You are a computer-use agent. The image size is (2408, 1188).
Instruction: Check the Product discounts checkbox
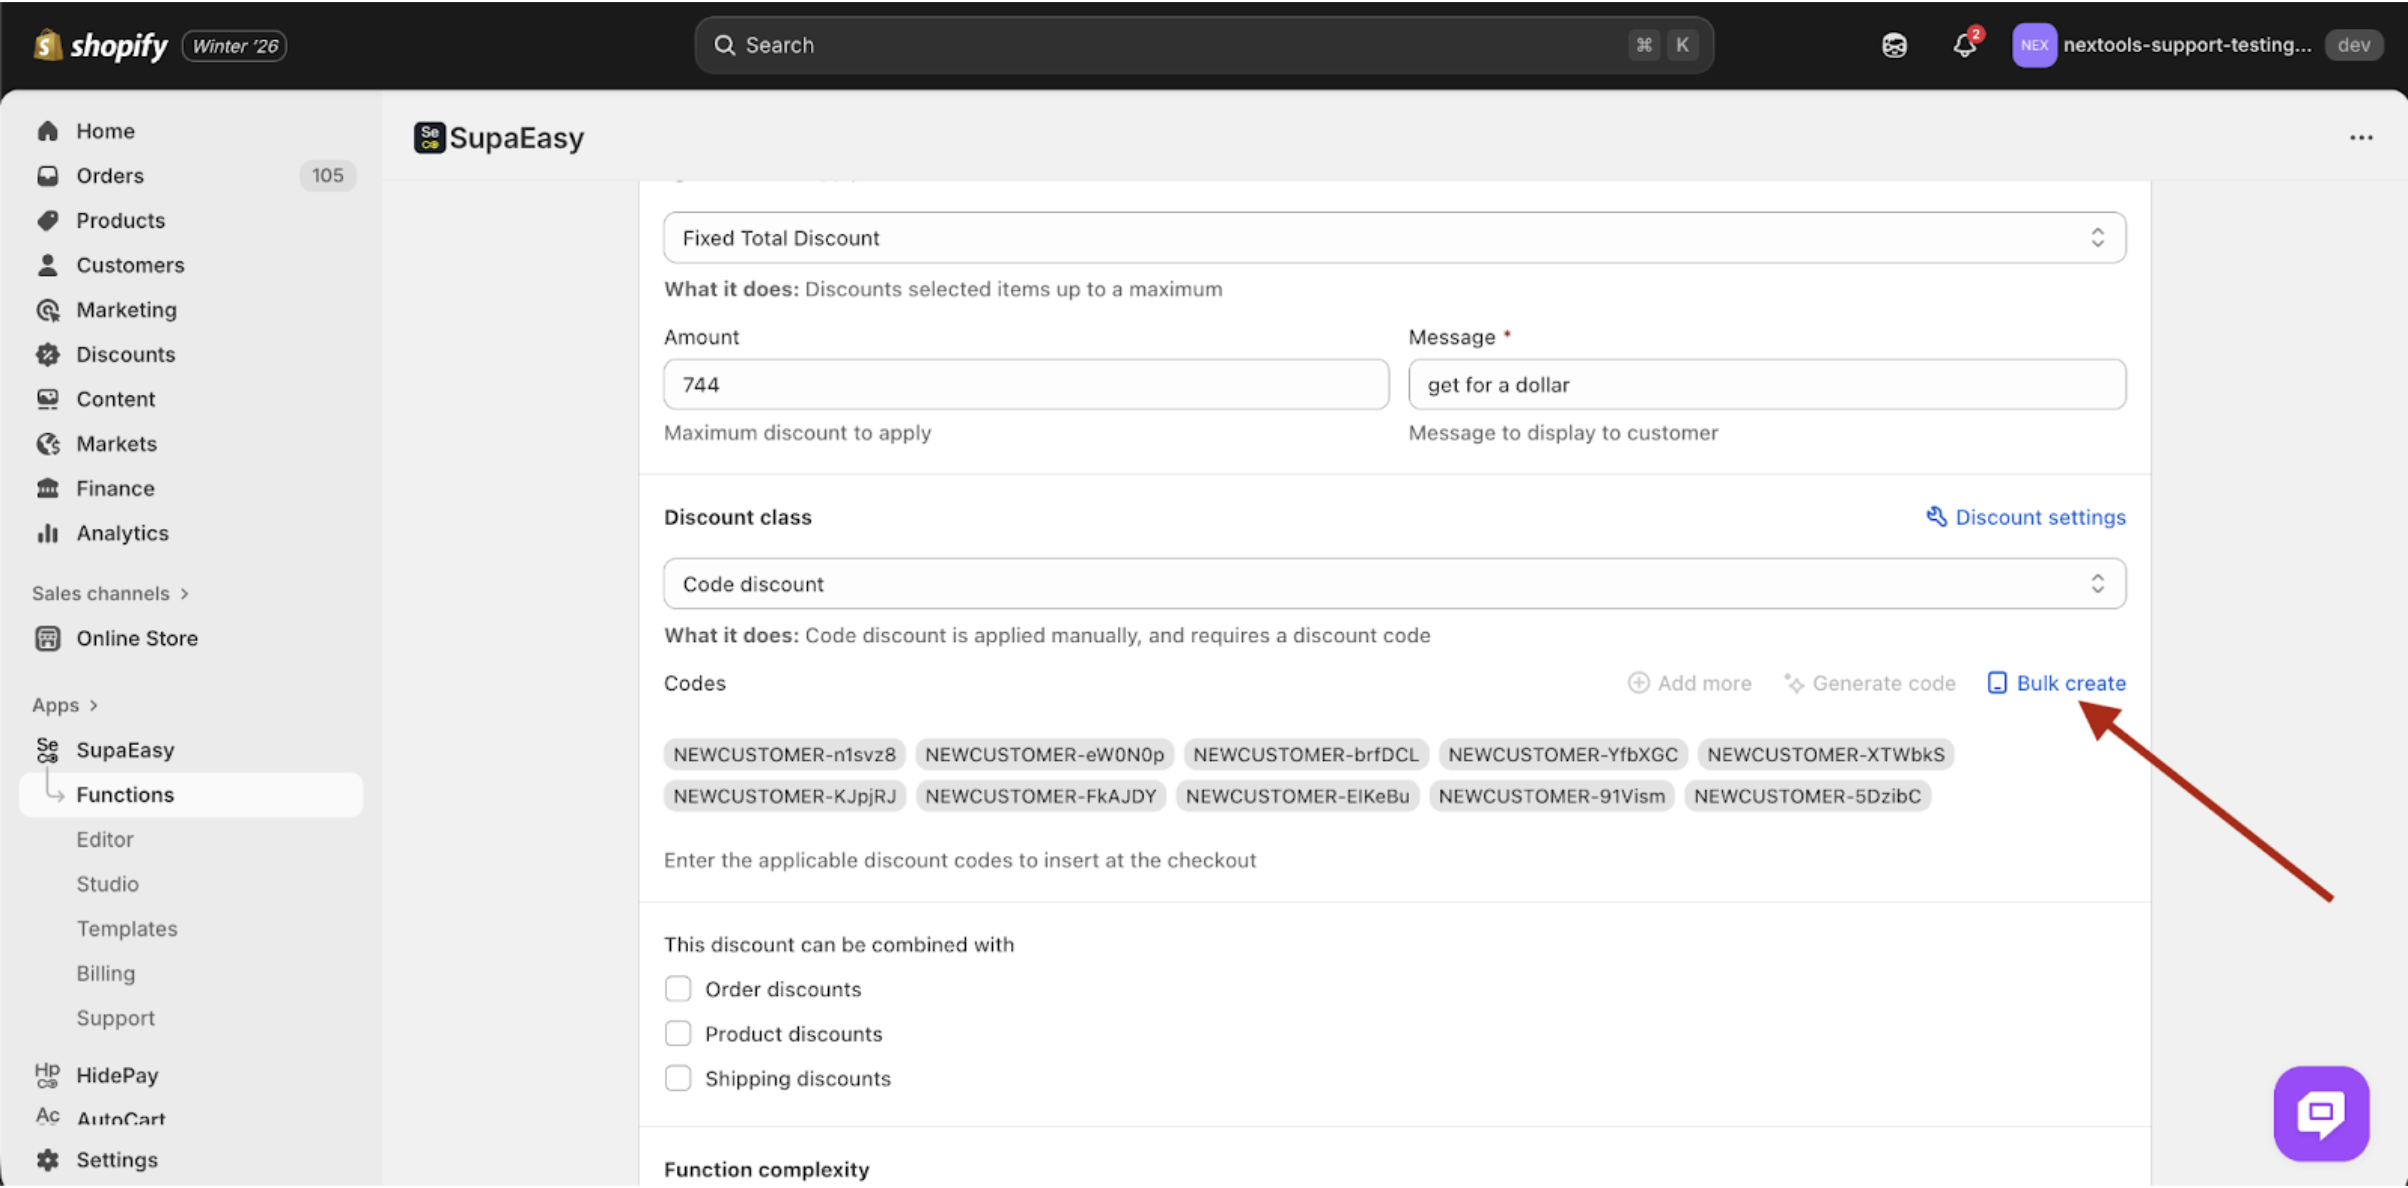tap(678, 1034)
